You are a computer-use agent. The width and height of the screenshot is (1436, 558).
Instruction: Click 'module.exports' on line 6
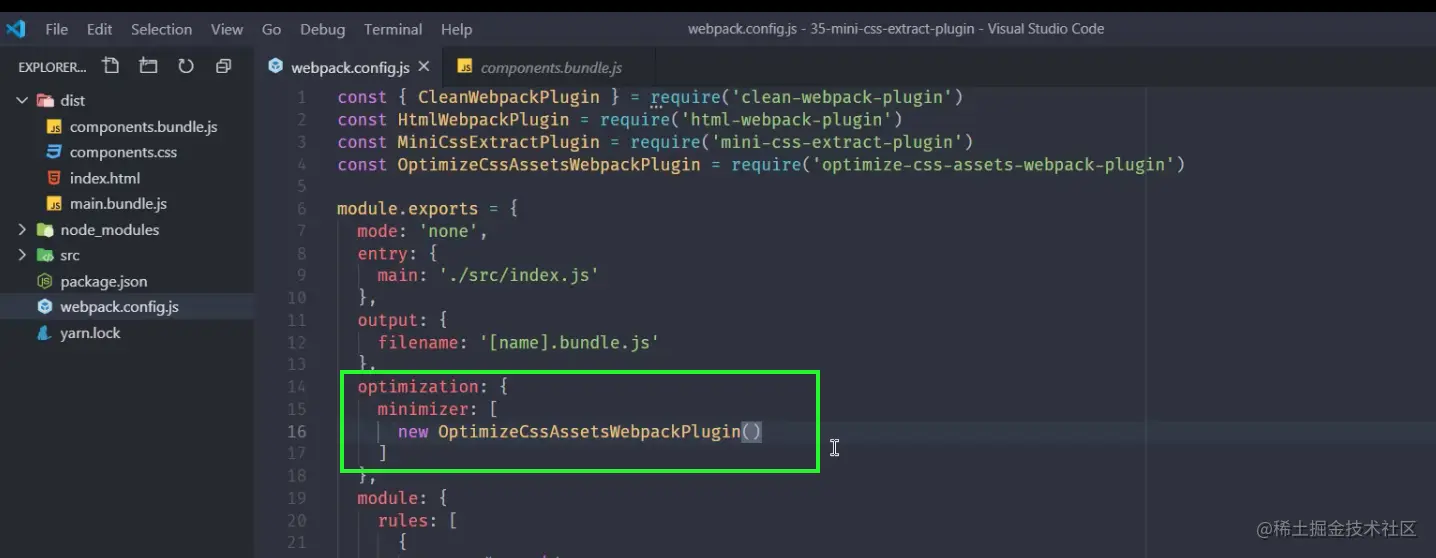[408, 209]
